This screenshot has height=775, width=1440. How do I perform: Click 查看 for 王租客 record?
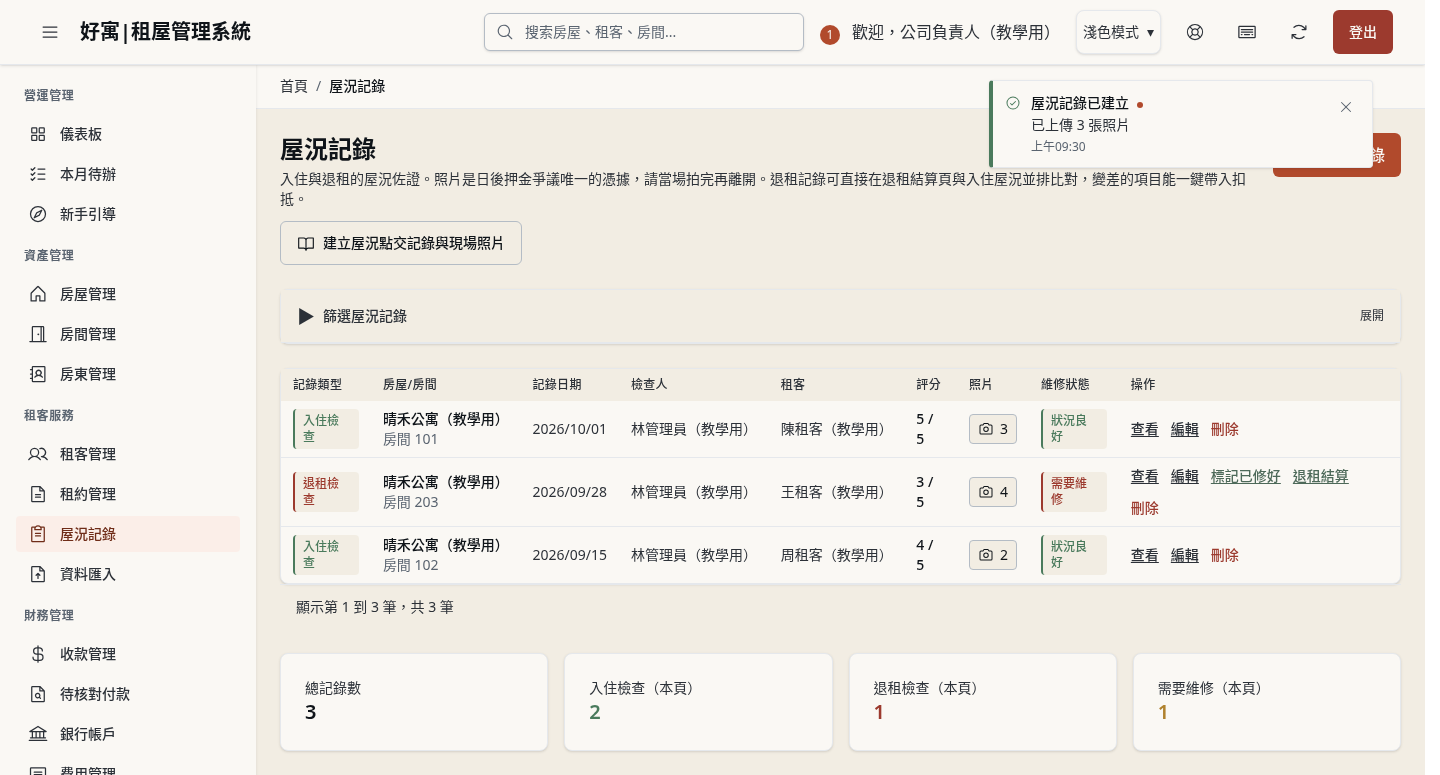[1145, 476]
